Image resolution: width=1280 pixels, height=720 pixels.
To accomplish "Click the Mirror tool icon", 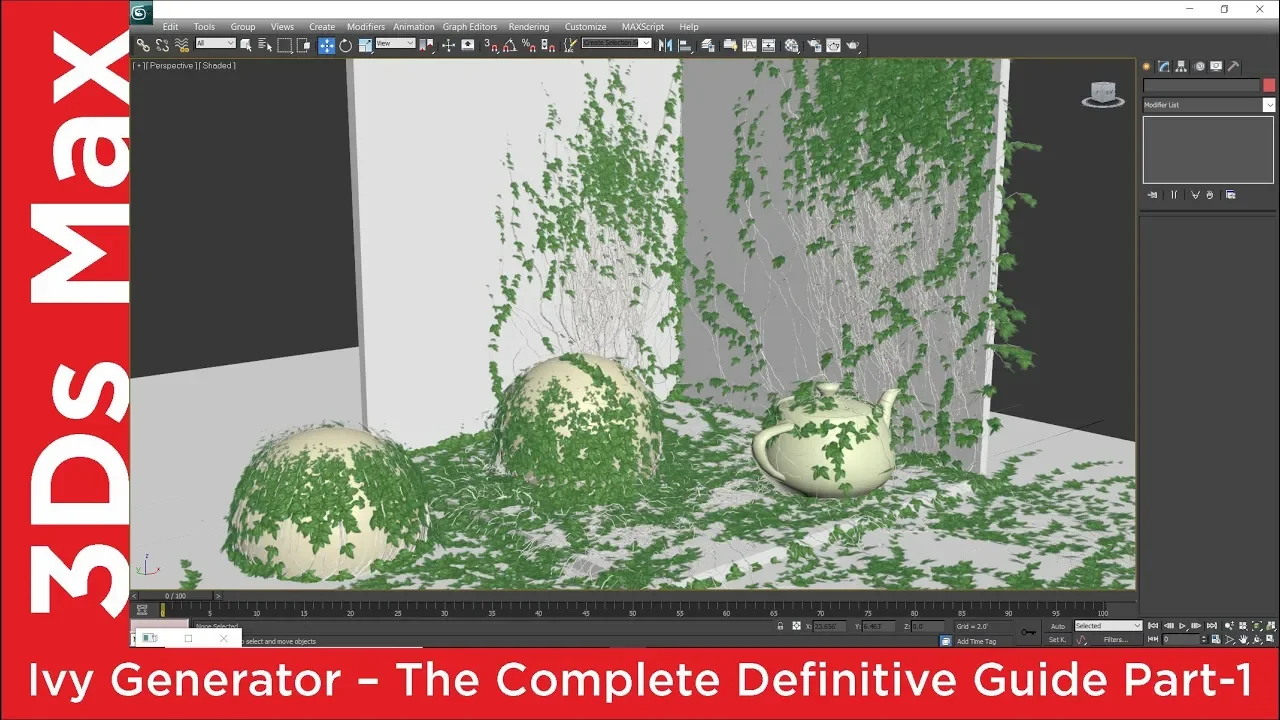I will click(666, 45).
